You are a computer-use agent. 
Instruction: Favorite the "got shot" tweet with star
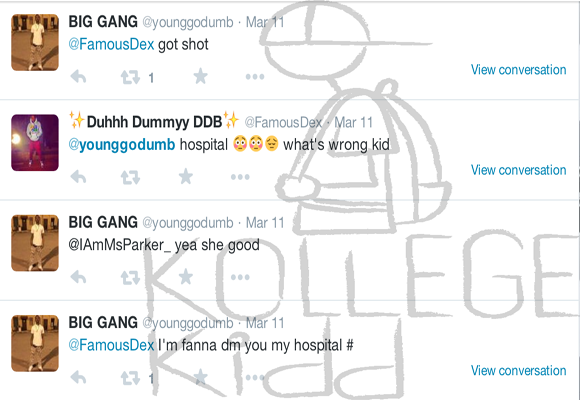pos(200,76)
